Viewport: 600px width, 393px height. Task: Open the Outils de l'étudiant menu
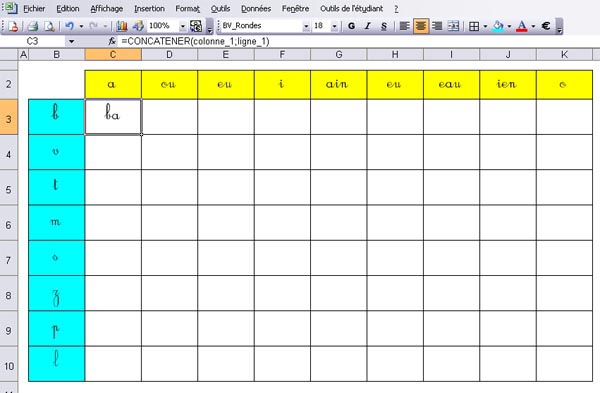point(351,8)
